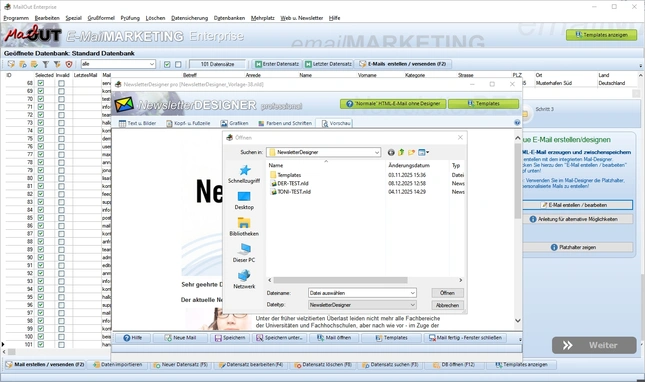Switch to Farben und Schriften tab
This screenshot has width=645, height=382.
point(285,123)
